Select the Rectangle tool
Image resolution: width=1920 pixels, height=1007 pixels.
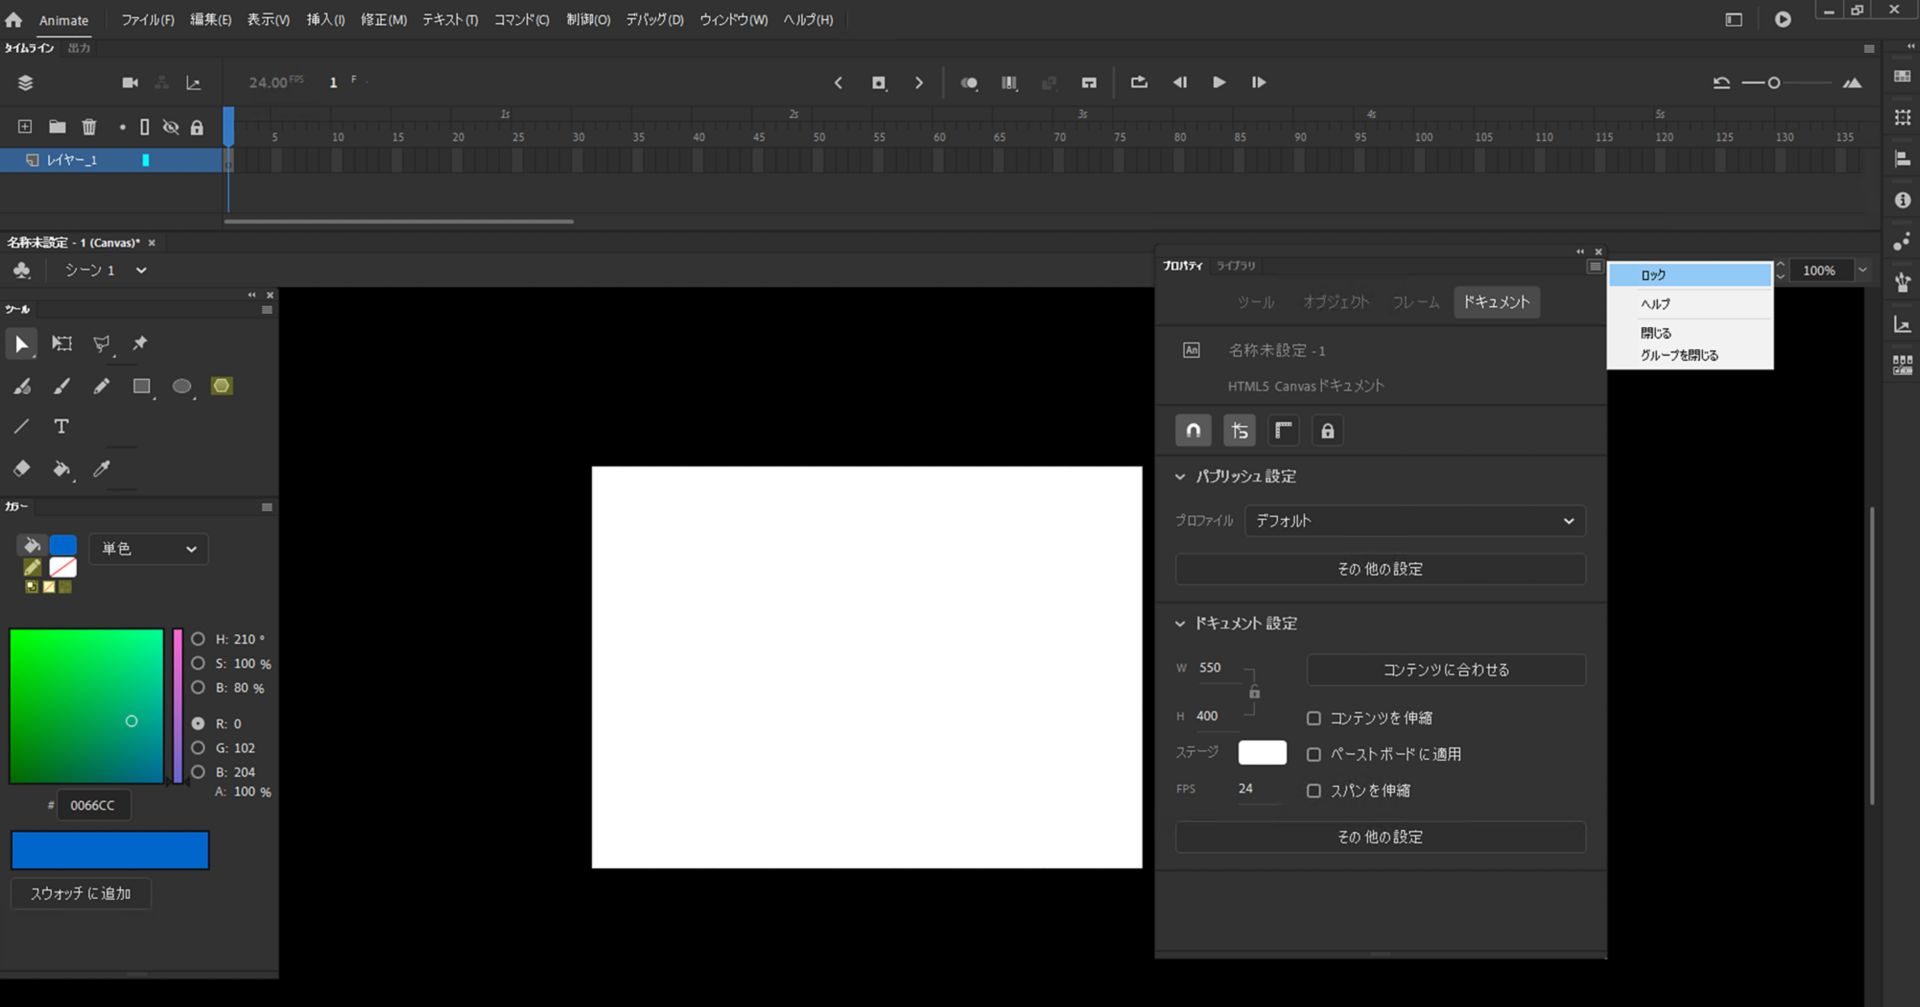(141, 386)
